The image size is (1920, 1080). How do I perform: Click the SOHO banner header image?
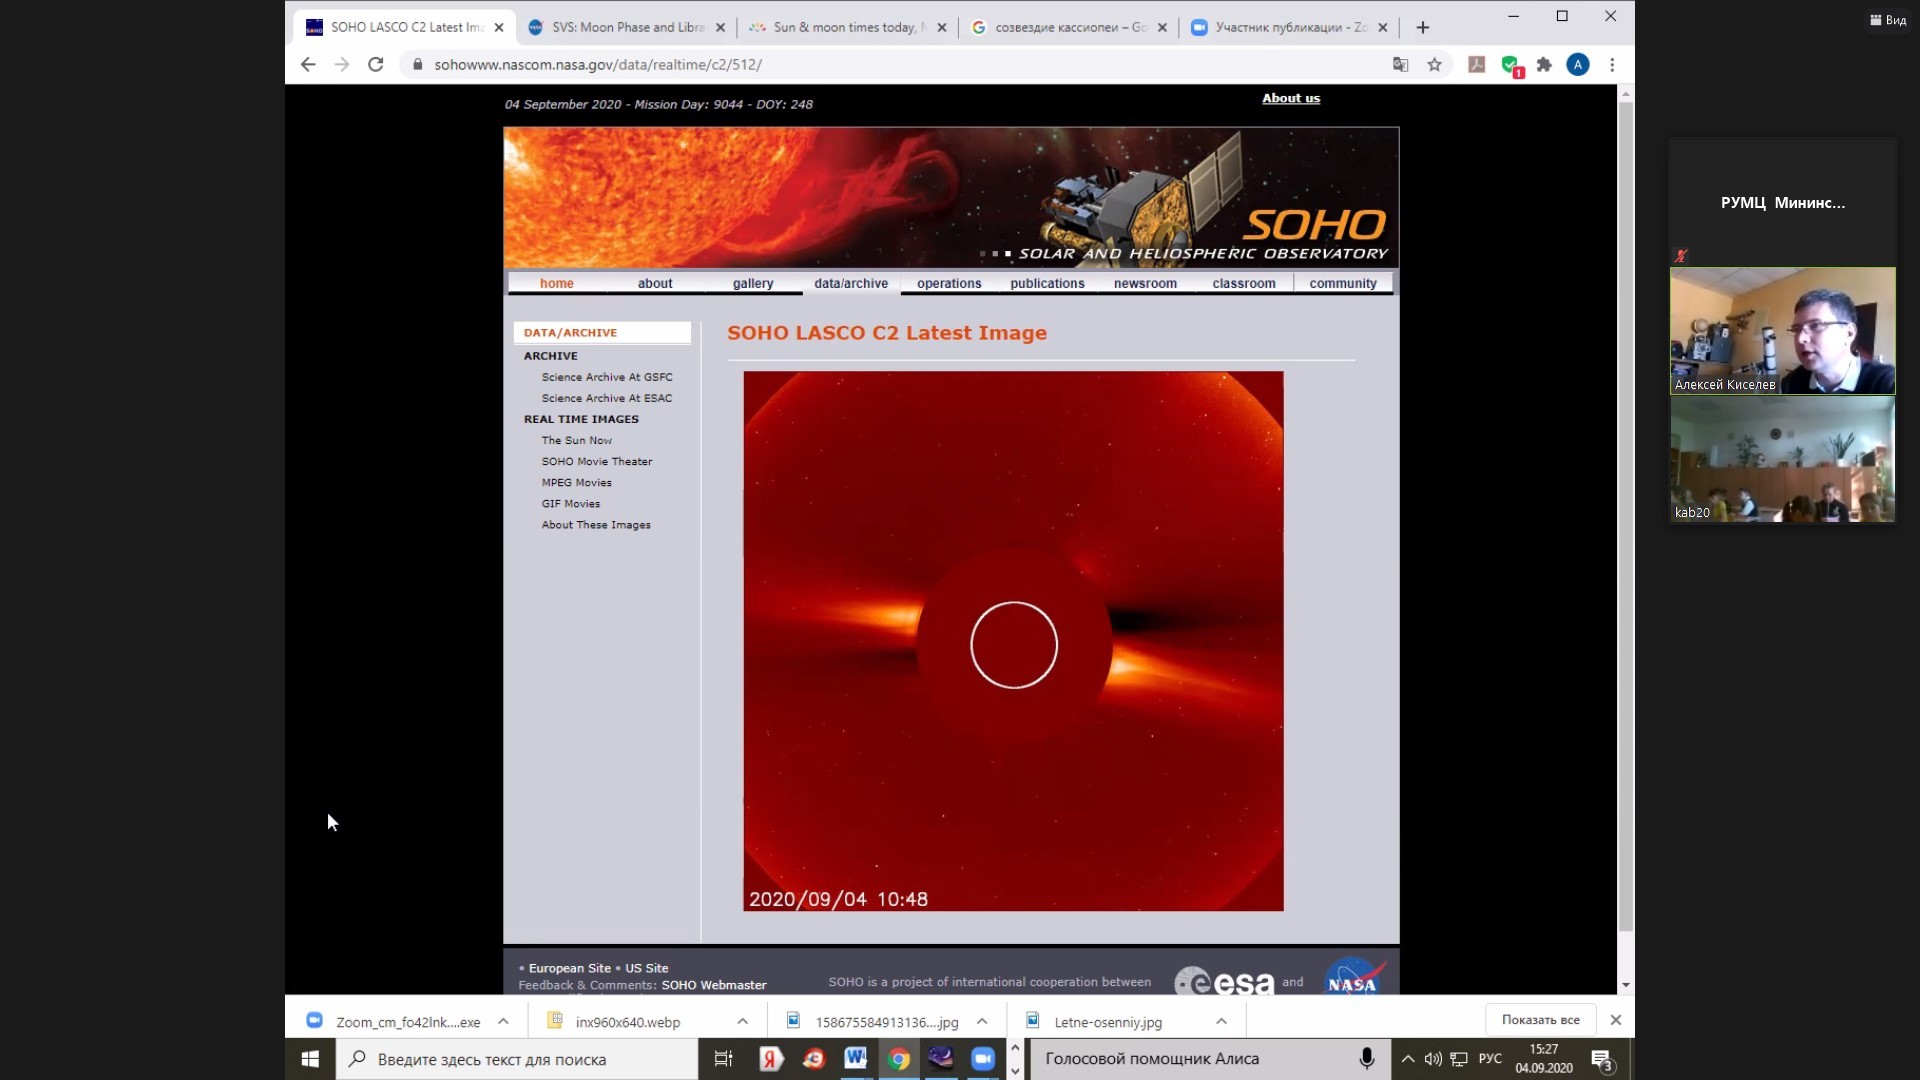tap(951, 197)
